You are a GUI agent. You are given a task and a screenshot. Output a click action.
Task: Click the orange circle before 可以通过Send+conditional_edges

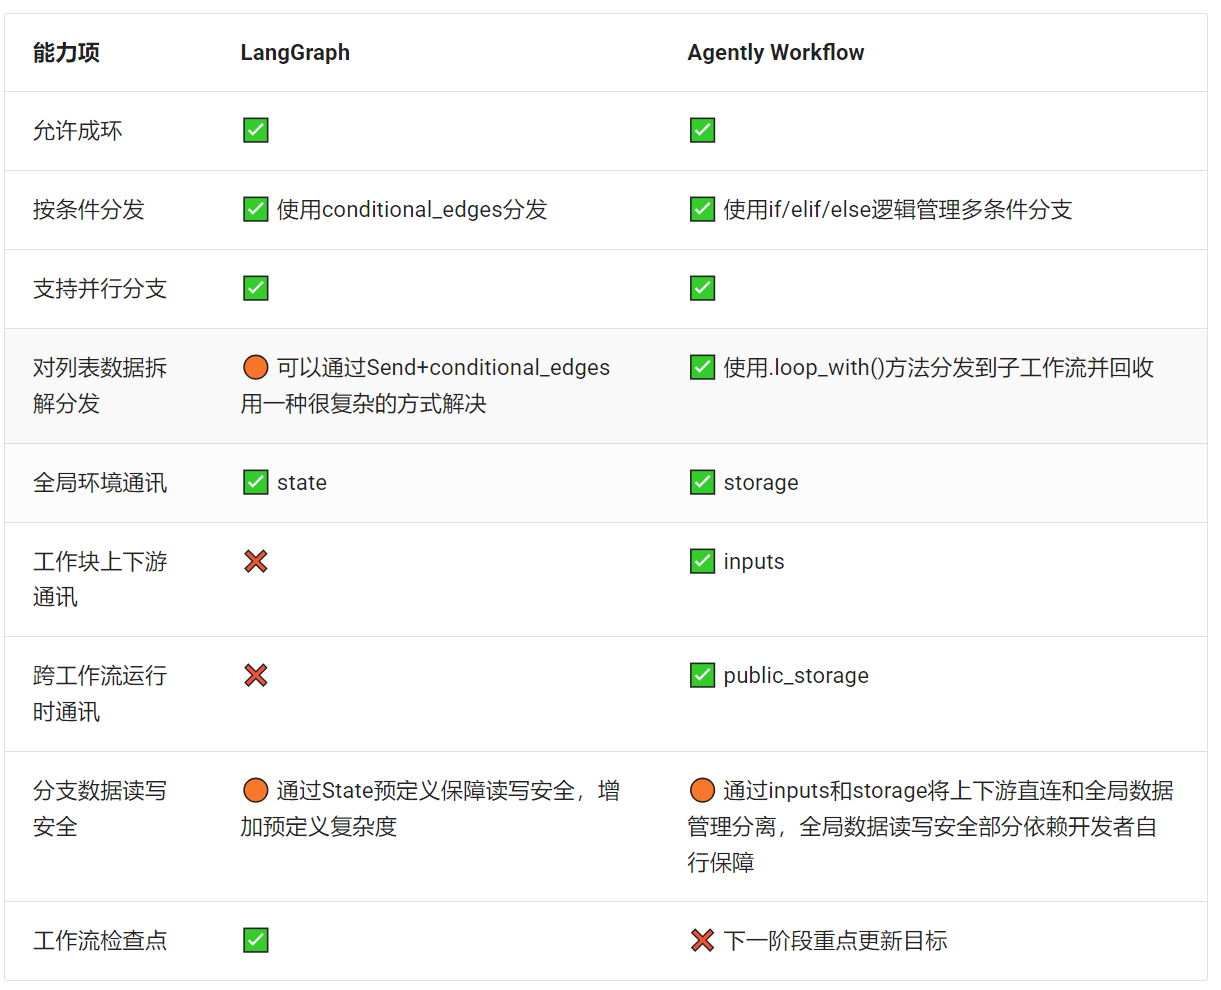pyautogui.click(x=256, y=367)
